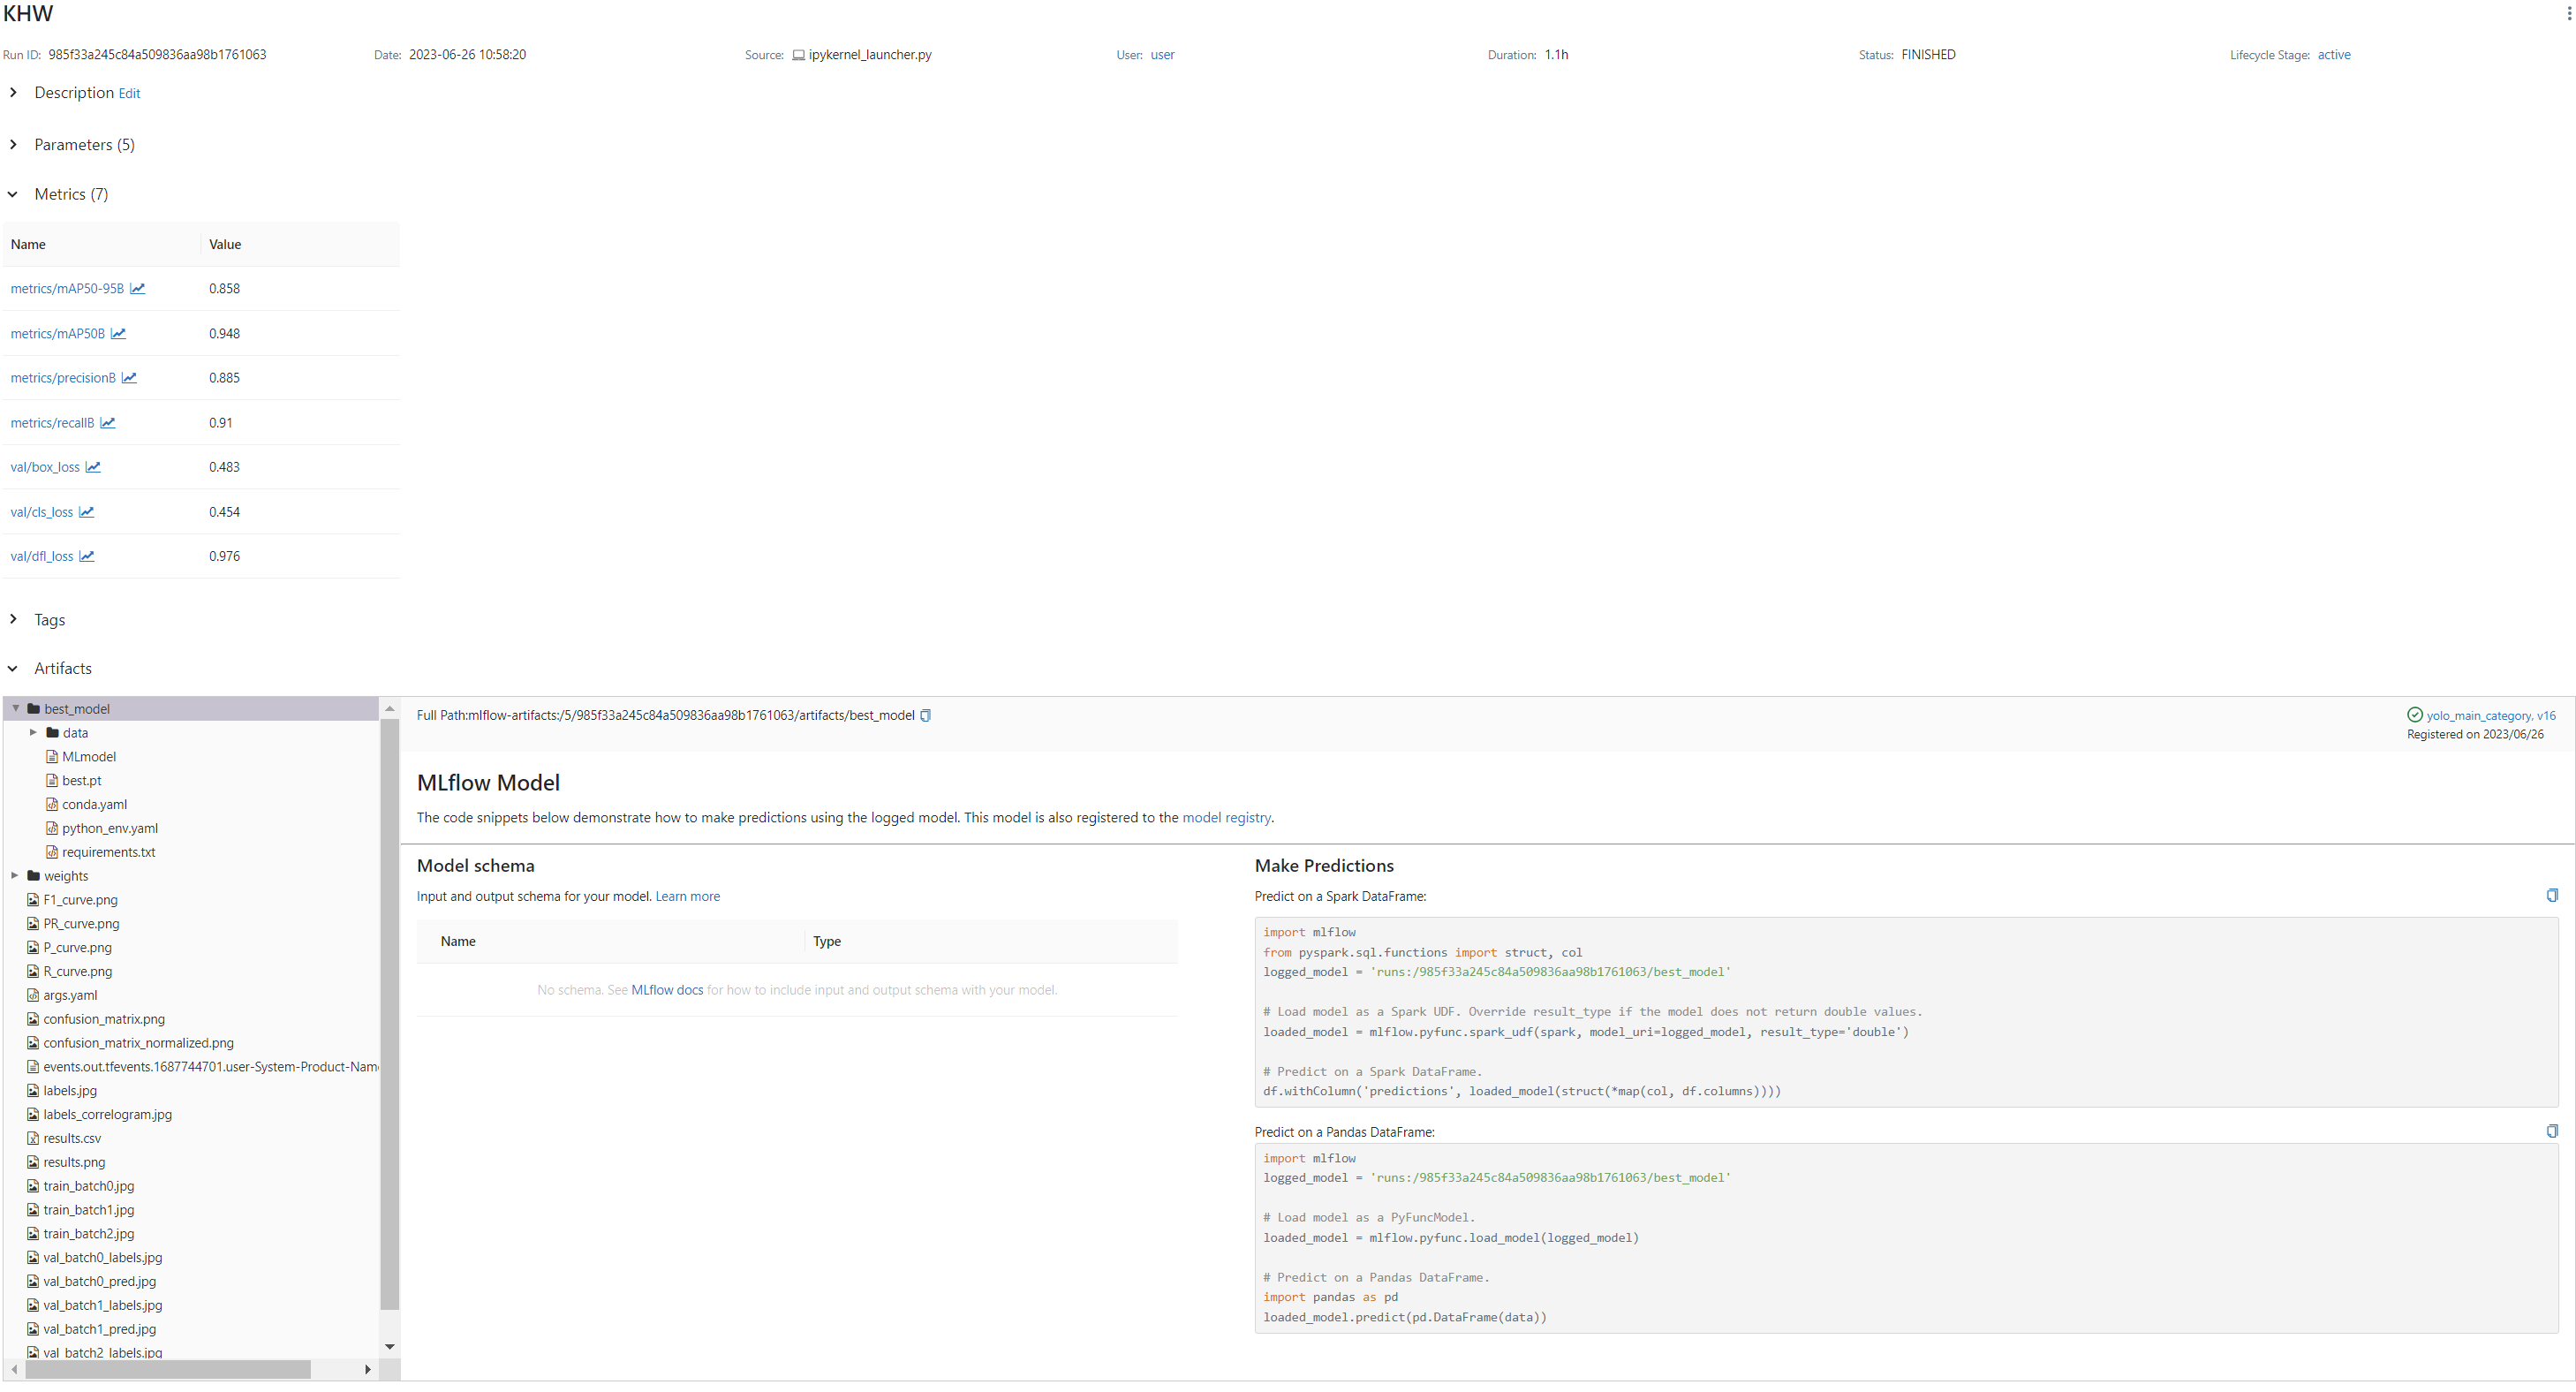Click the registered model checkmark badge
Screen dimensions: 2576x1392
pos(2414,714)
